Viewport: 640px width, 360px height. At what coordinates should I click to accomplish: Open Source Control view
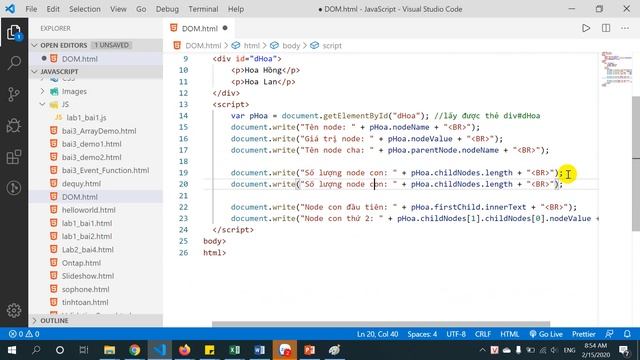tap(14, 94)
